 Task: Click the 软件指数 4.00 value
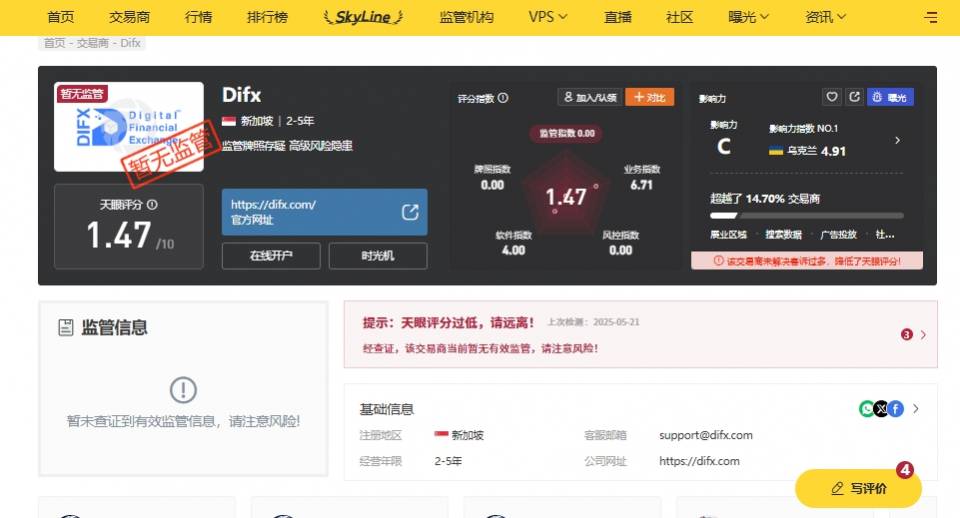513,250
